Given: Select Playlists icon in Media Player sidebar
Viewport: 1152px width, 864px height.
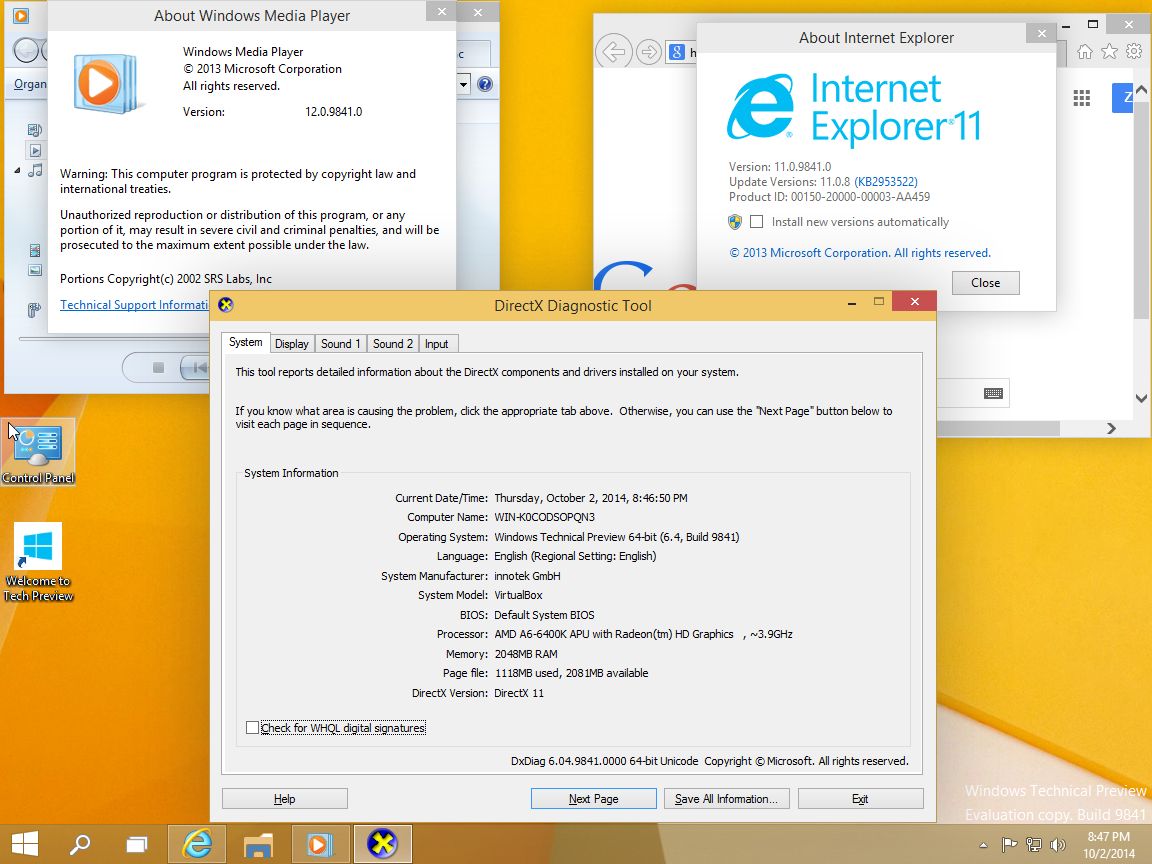Looking at the screenshot, I should point(35,151).
